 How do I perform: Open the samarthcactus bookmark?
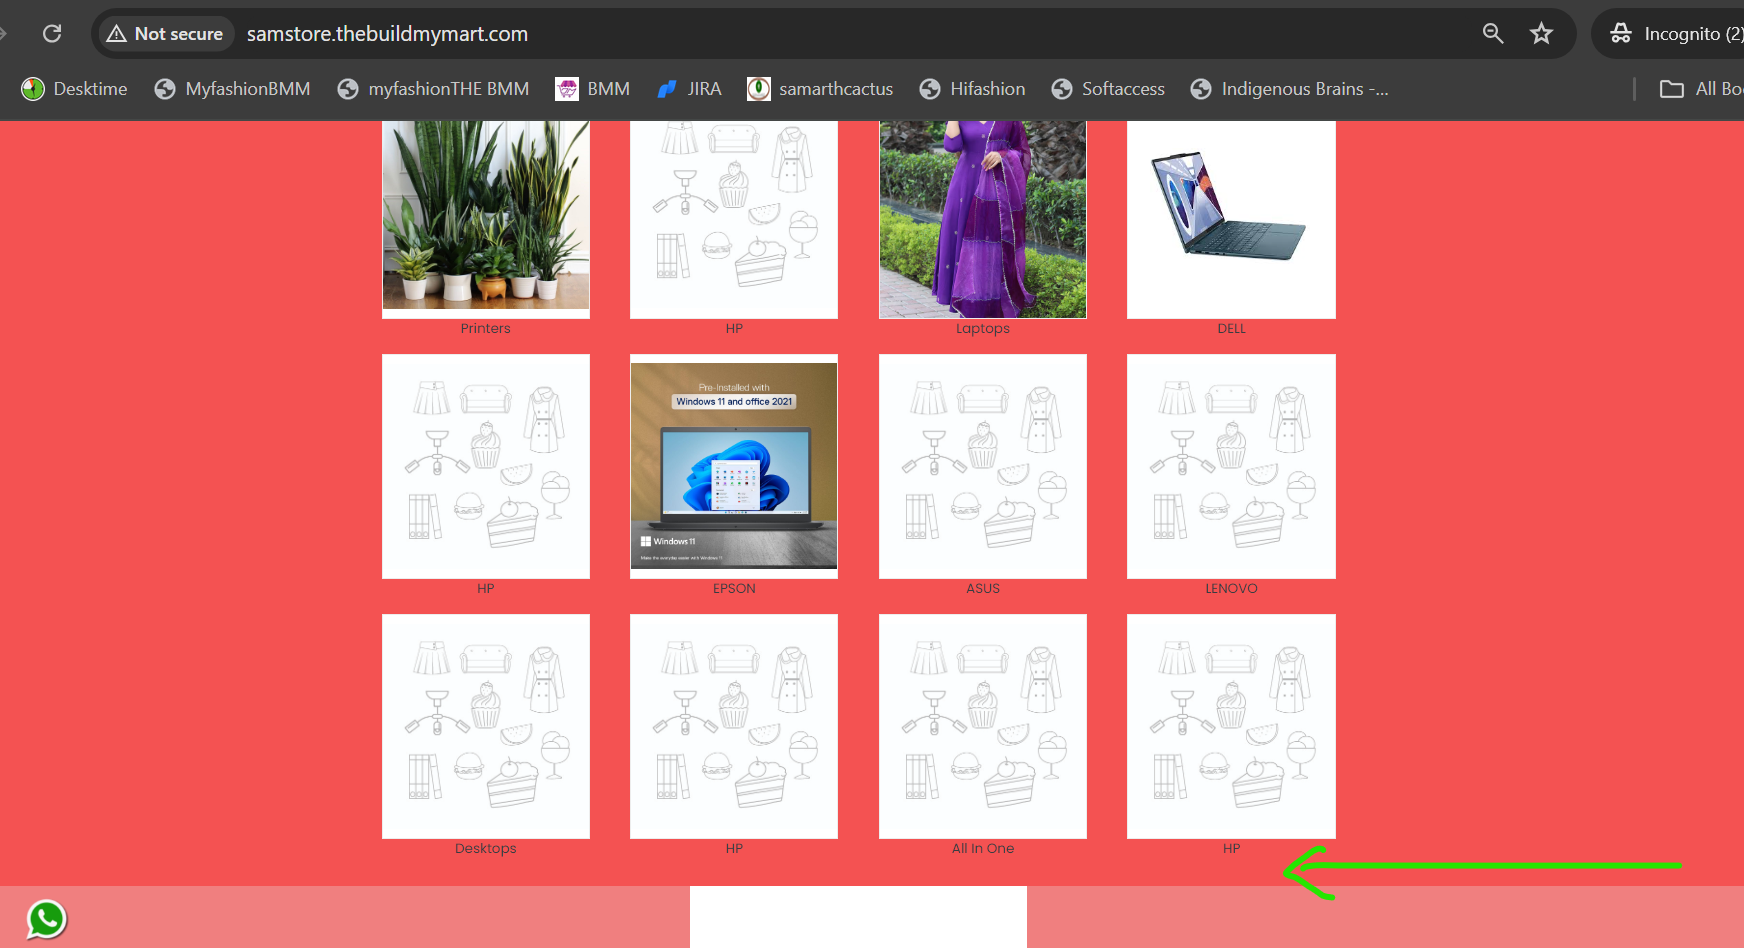pos(820,89)
